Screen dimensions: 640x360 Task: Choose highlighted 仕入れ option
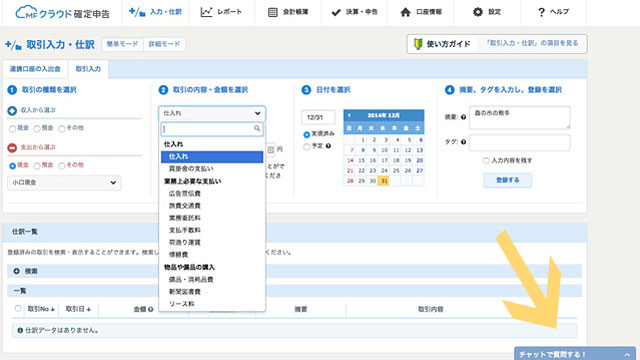point(212,157)
